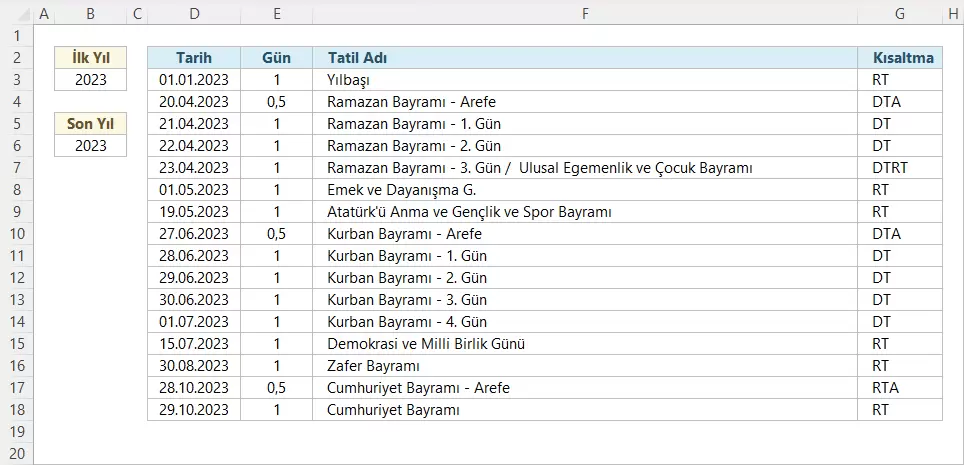The width and height of the screenshot is (964, 465).
Task: Select the DTRT abbreviation cell
Action: click(900, 168)
